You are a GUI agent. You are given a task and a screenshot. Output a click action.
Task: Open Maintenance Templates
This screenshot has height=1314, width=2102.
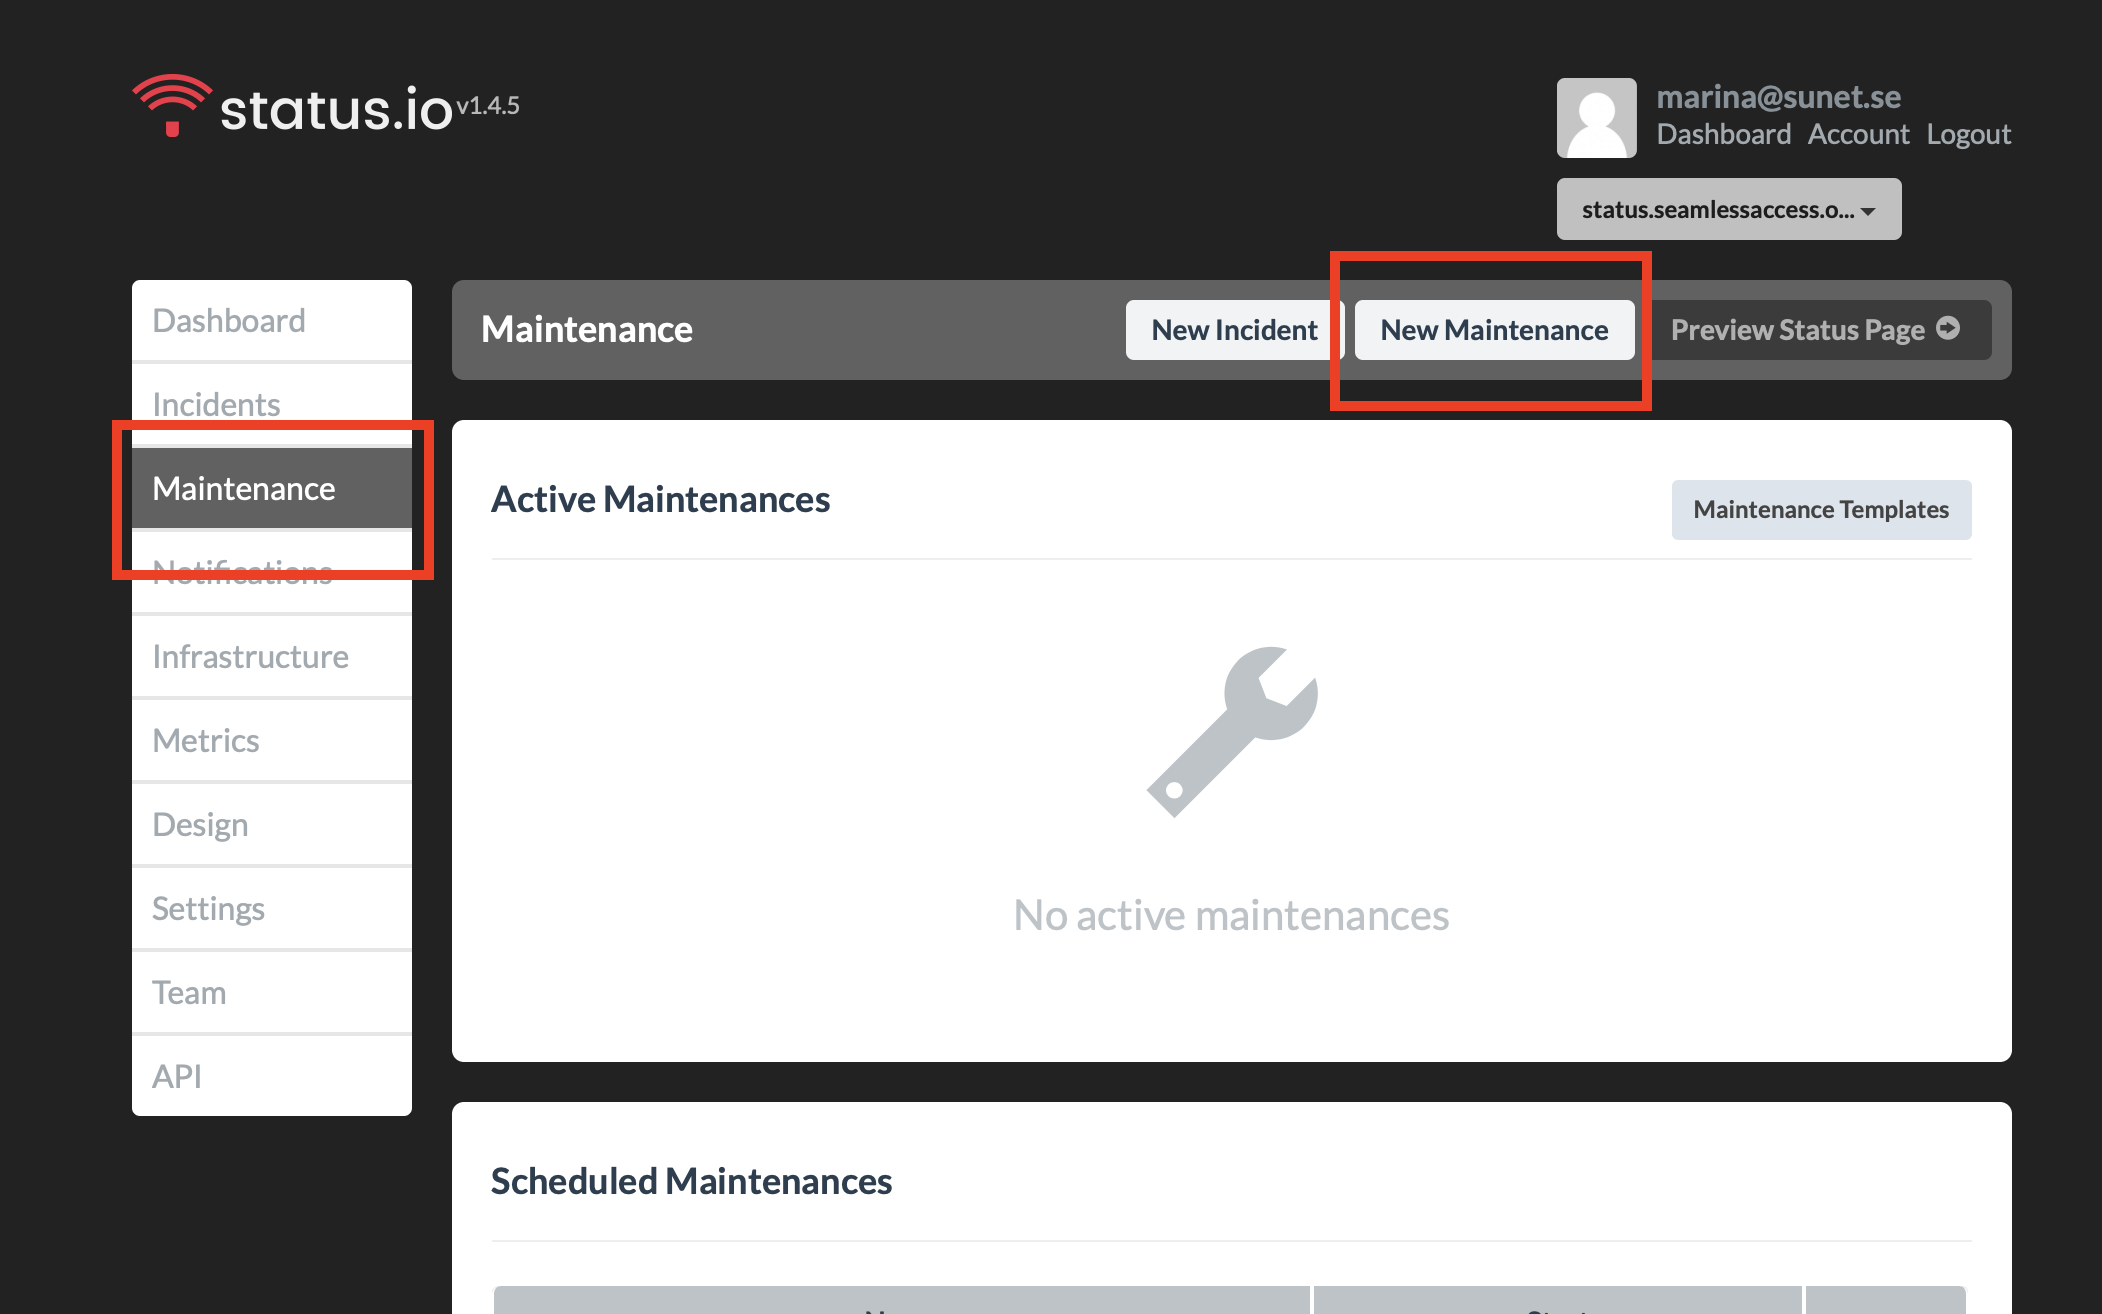(x=1821, y=510)
